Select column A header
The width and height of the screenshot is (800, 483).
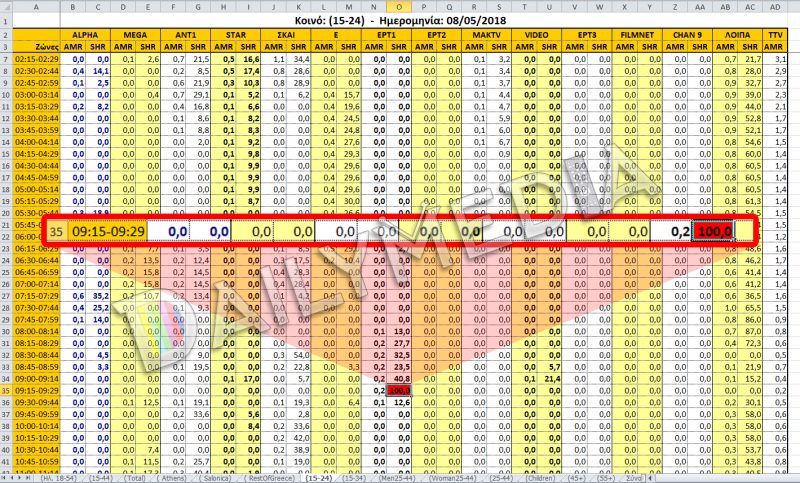[36, 7]
